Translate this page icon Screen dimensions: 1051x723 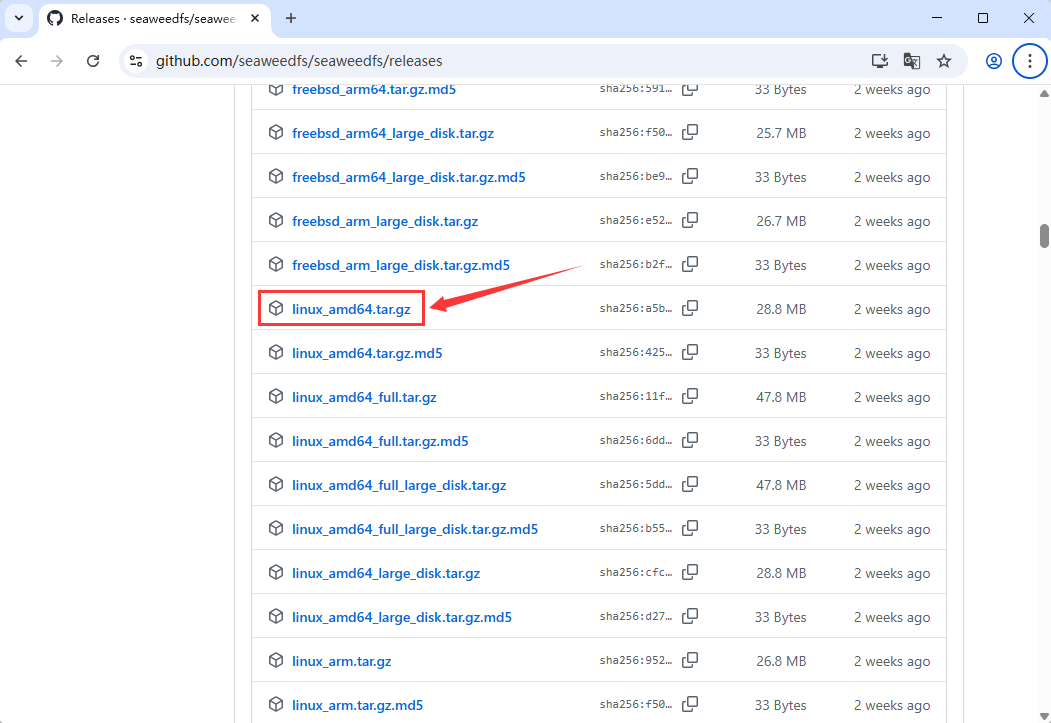coord(912,61)
